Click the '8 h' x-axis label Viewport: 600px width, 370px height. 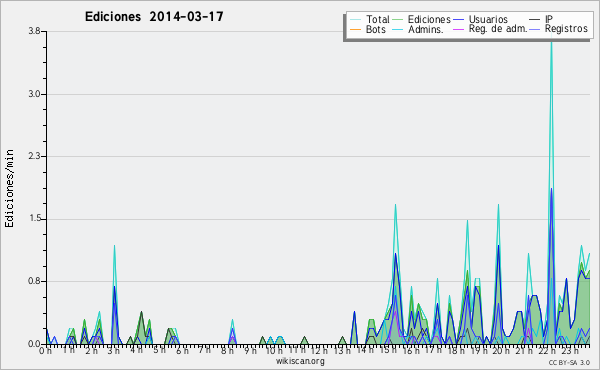(227, 351)
